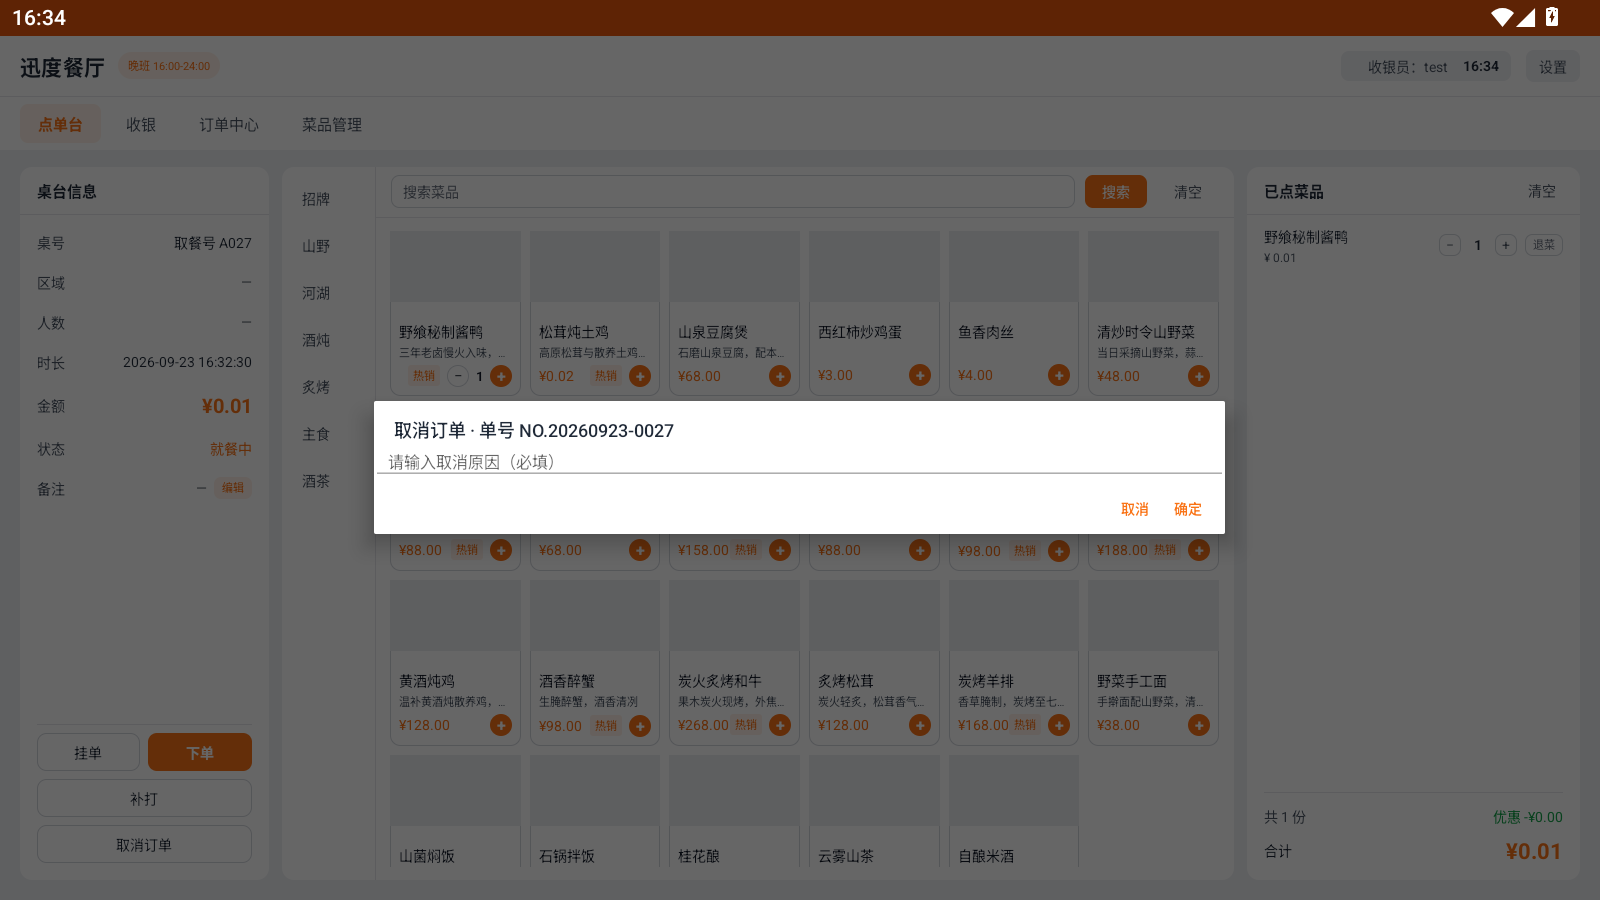The width and height of the screenshot is (1600, 900).
Task: Add 炭烤羊排 with plus icon
Action: [1059, 725]
